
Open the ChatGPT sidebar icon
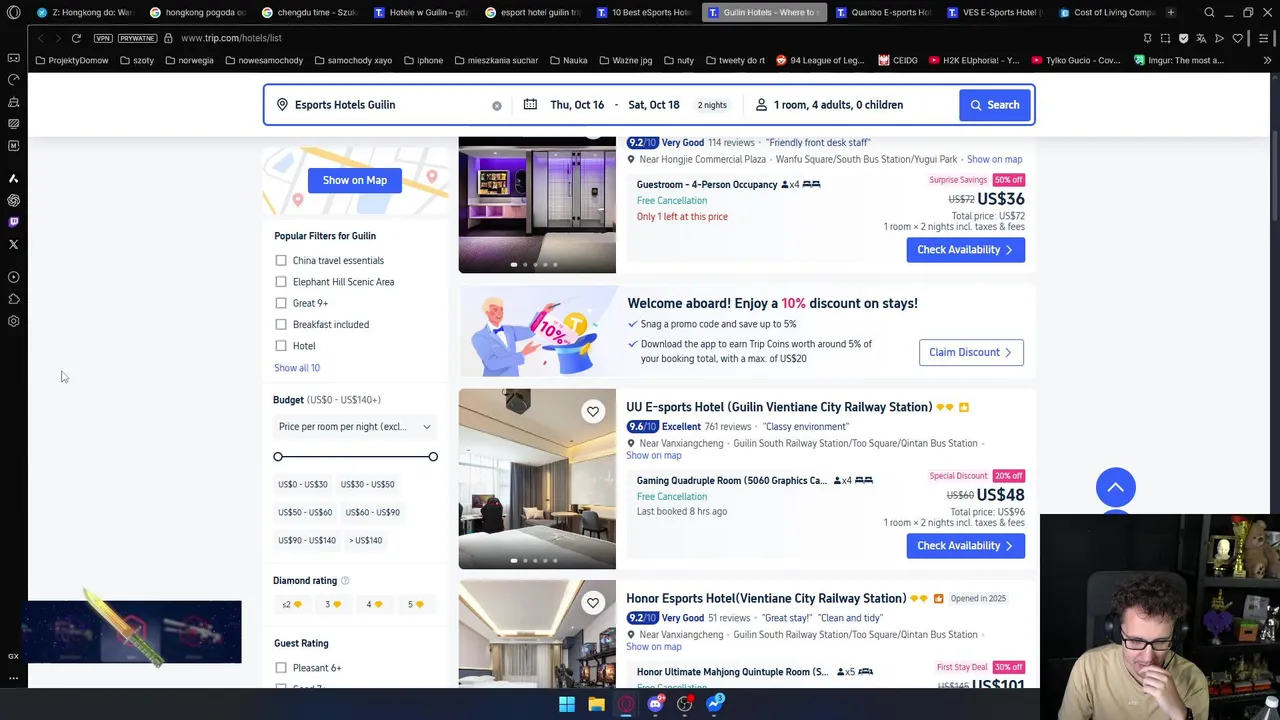pyautogui.click(x=13, y=200)
